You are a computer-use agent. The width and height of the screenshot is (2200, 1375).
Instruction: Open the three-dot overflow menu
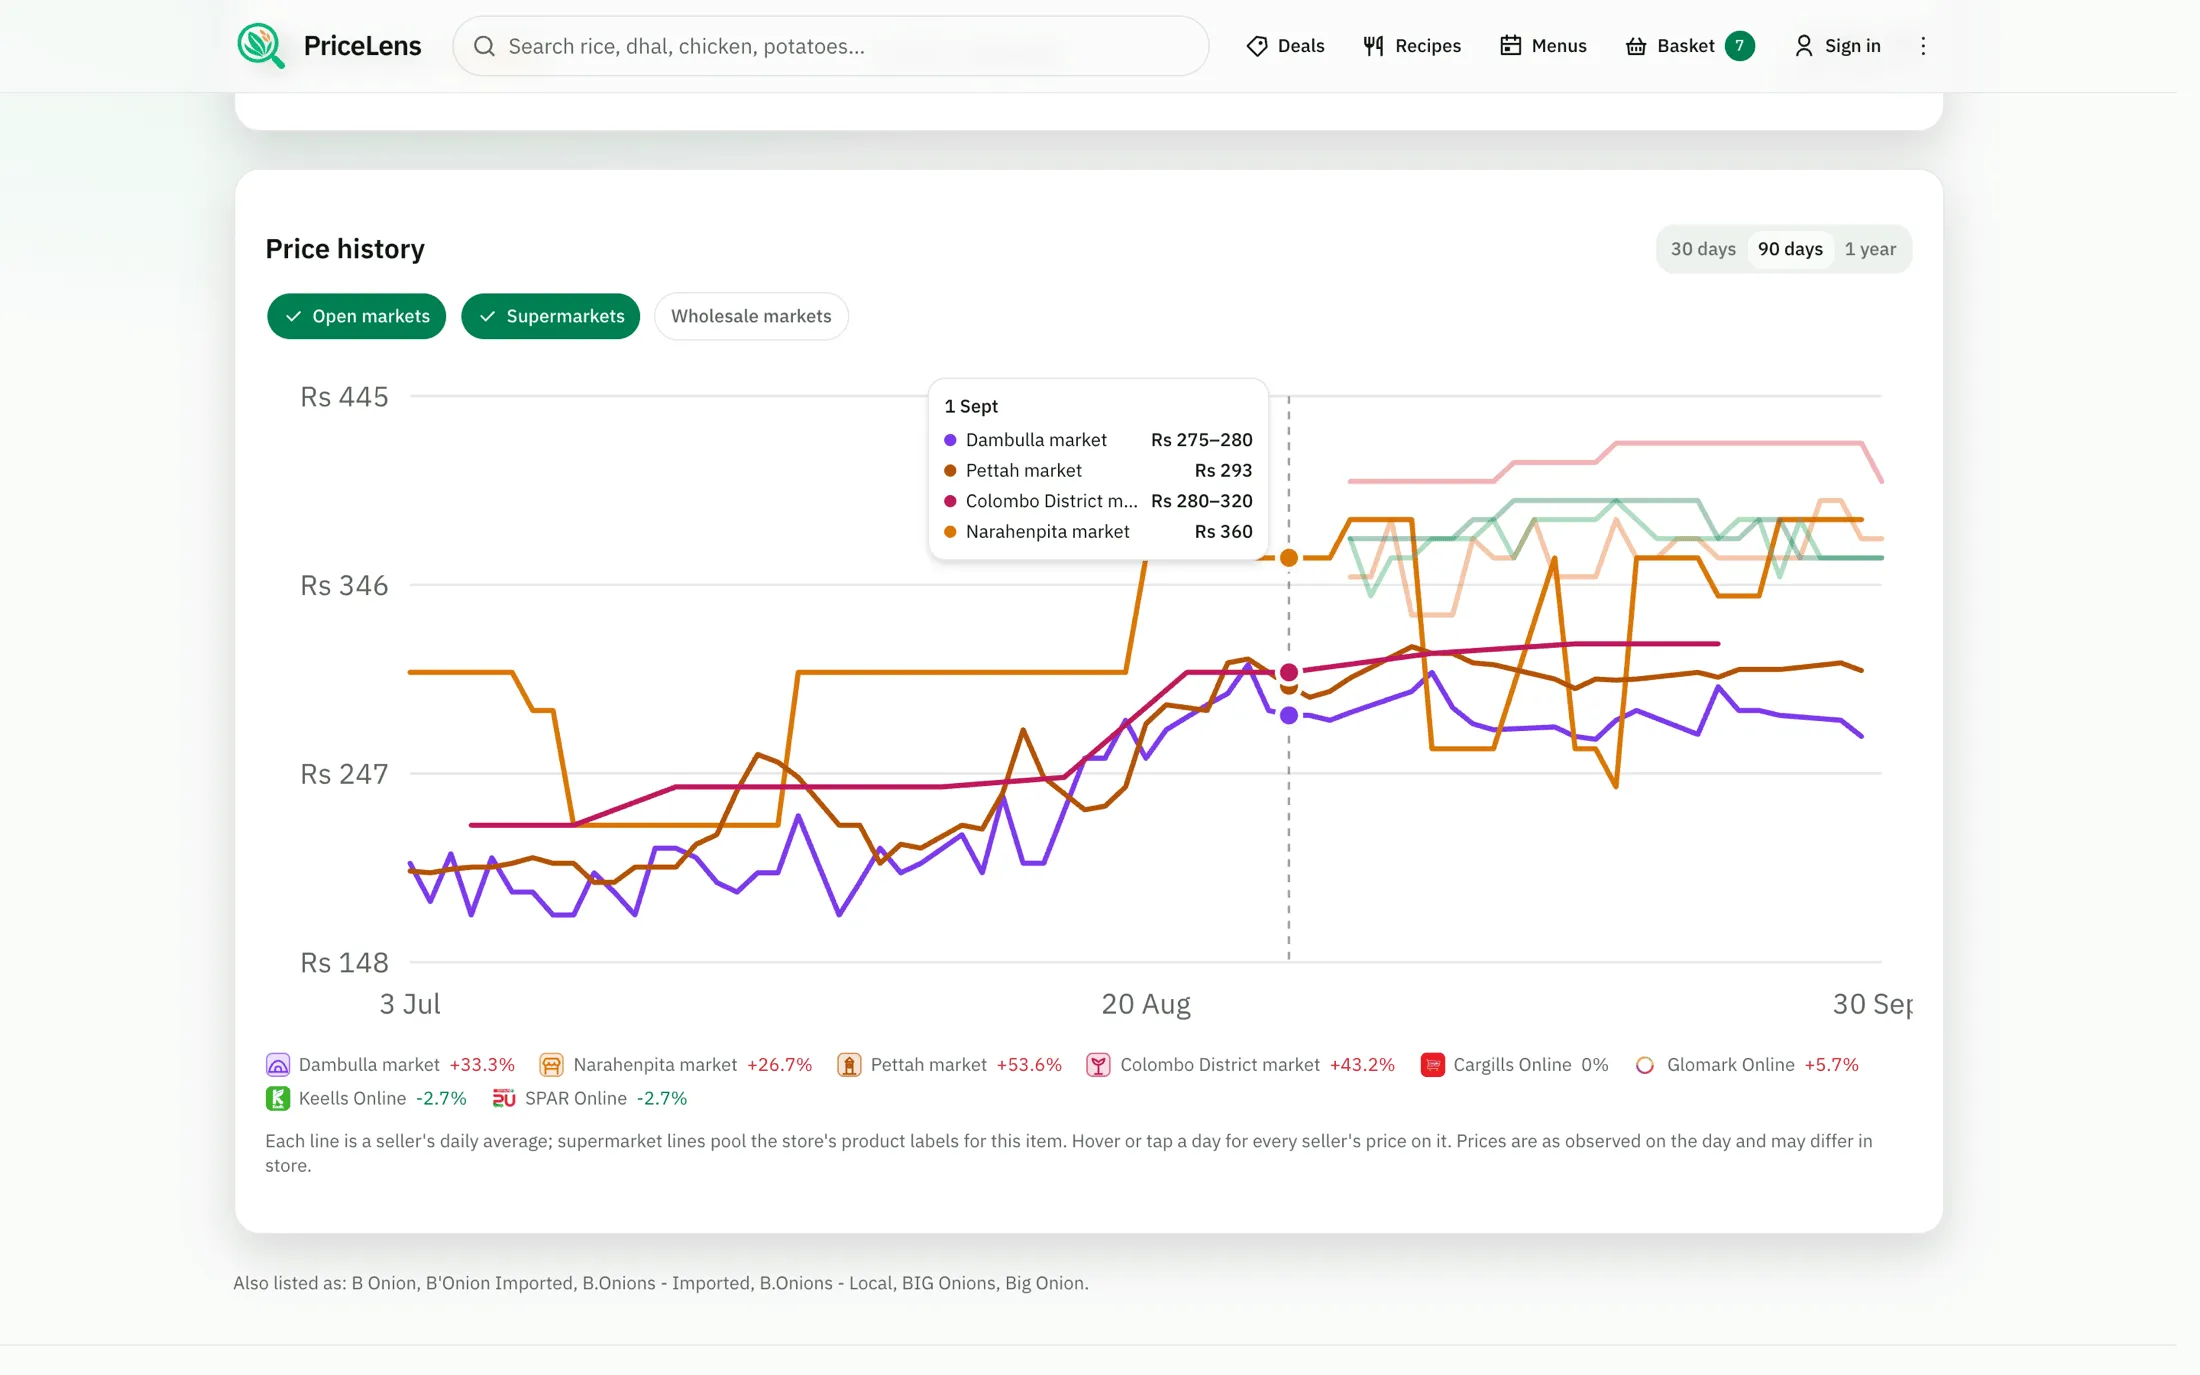(1922, 46)
